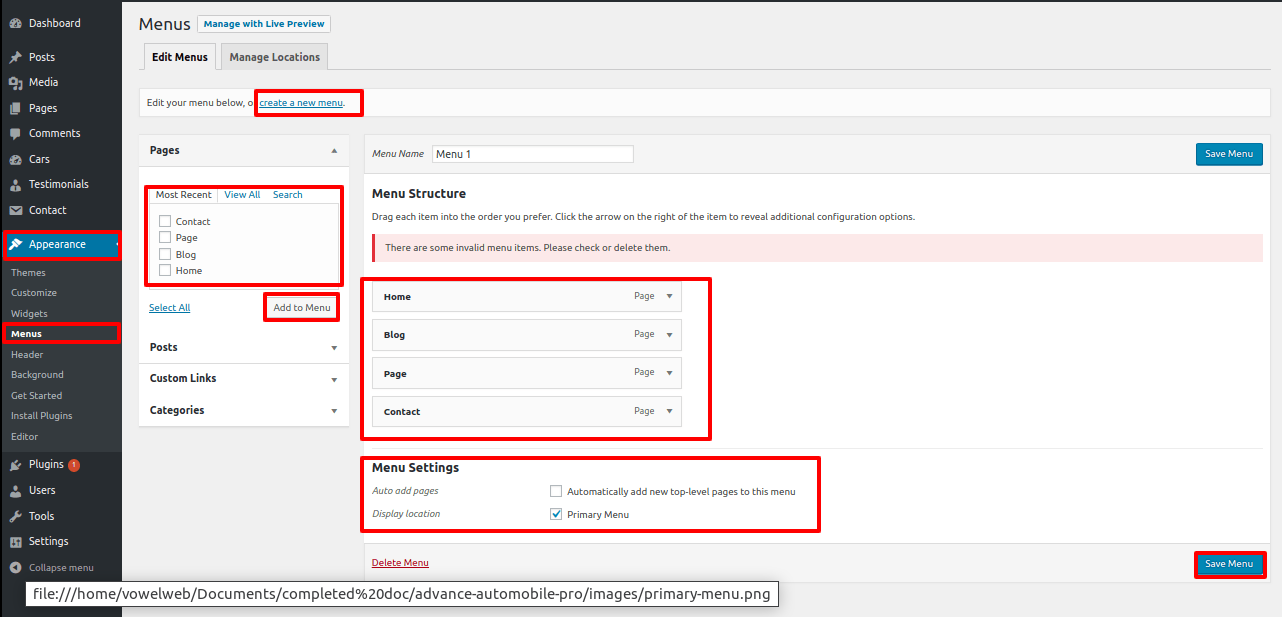Image resolution: width=1282 pixels, height=617 pixels.
Task: Expand the Home menu item options arrow
Action: 669,296
